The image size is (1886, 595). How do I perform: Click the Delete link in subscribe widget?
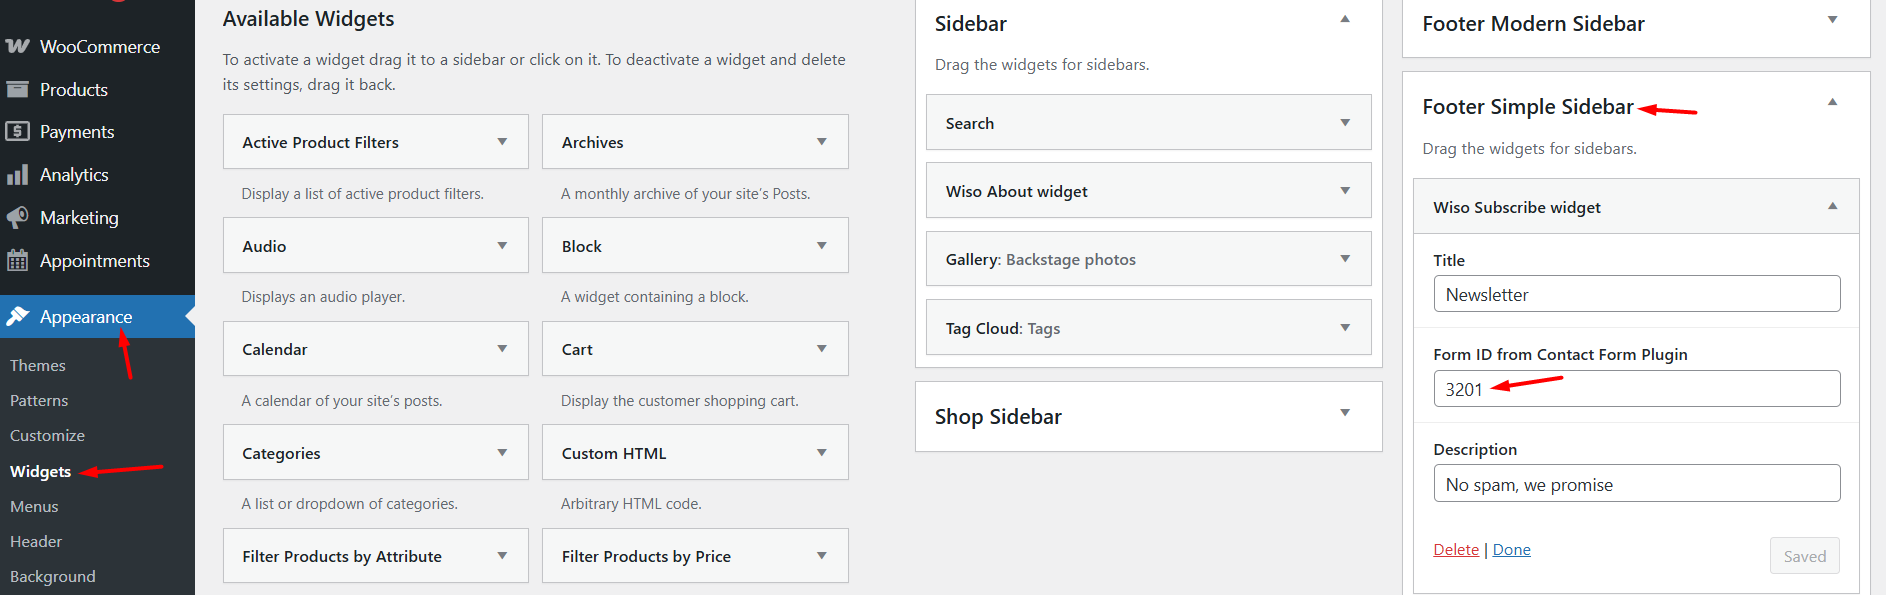[1456, 550]
